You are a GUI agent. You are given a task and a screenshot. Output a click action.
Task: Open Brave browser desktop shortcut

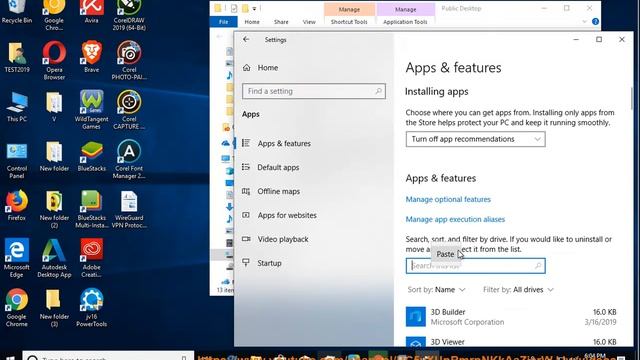click(x=91, y=57)
